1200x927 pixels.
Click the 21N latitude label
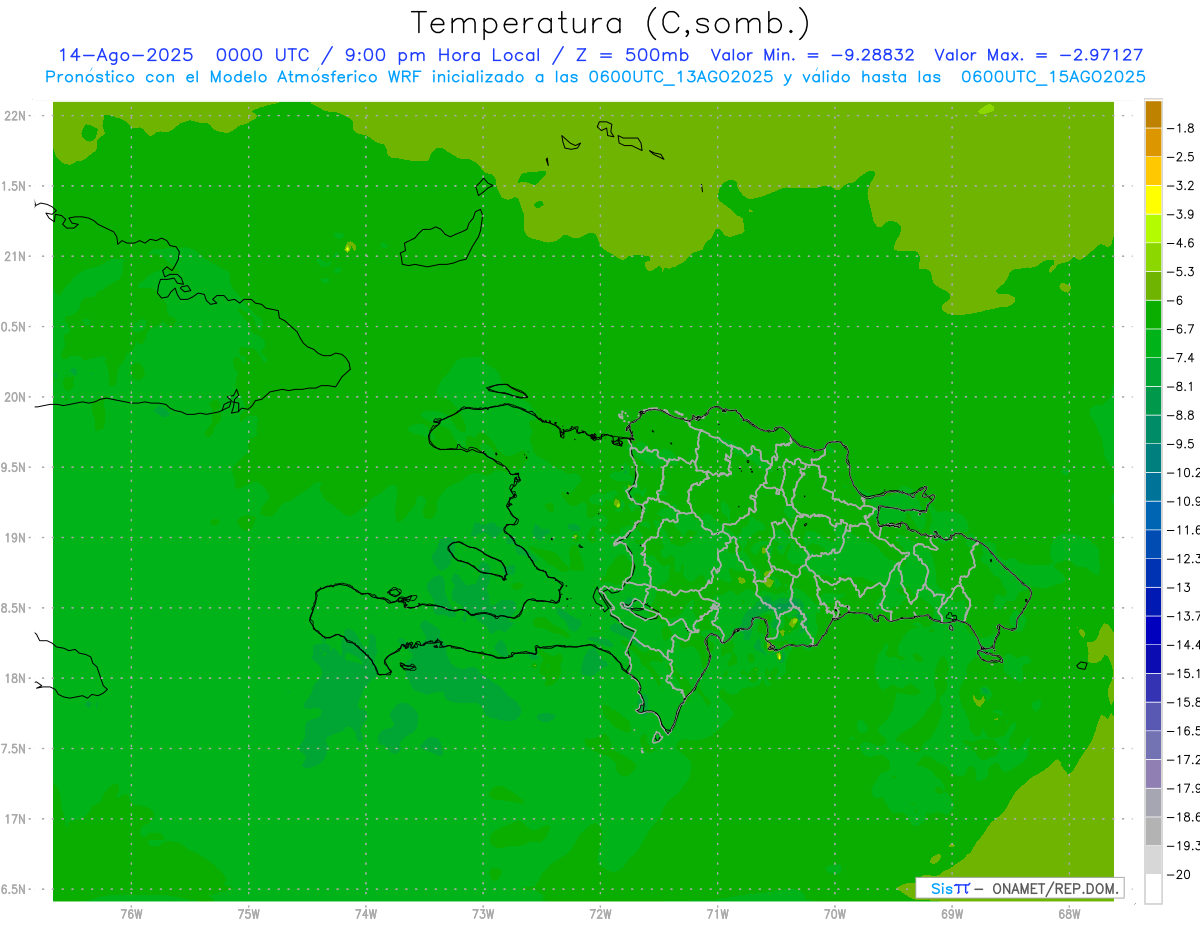15,257
